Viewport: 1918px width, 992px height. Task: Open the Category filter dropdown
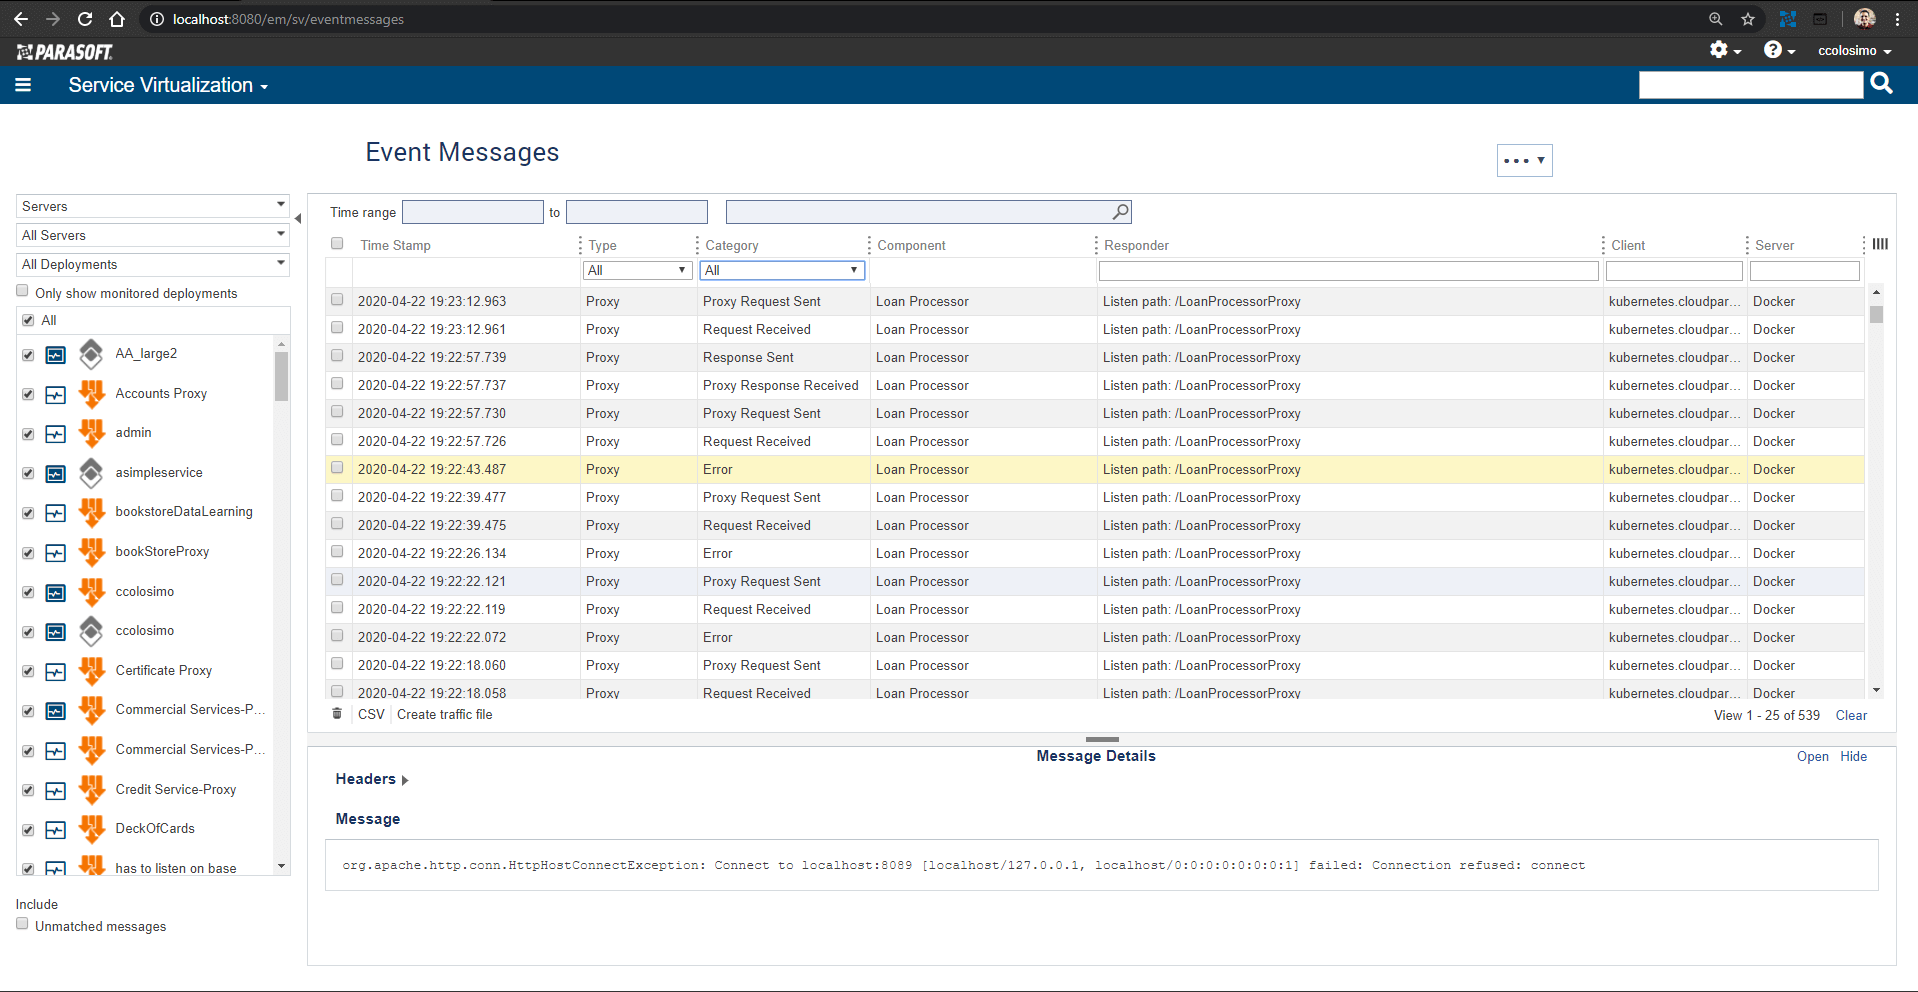(781, 270)
